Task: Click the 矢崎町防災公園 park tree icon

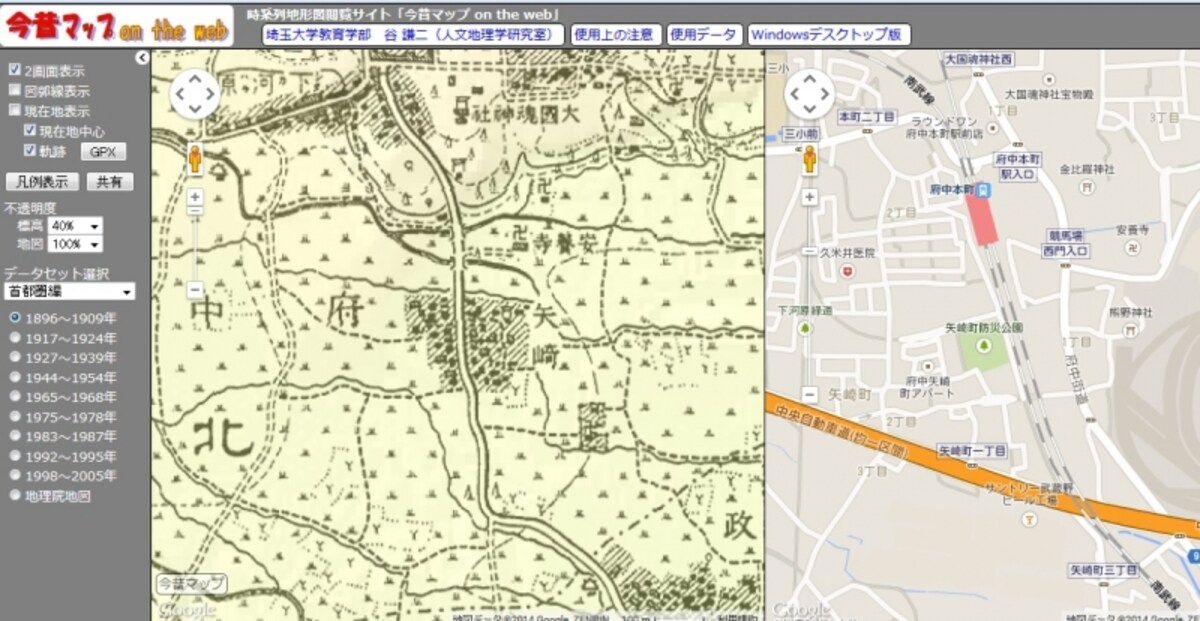Action: [983, 346]
